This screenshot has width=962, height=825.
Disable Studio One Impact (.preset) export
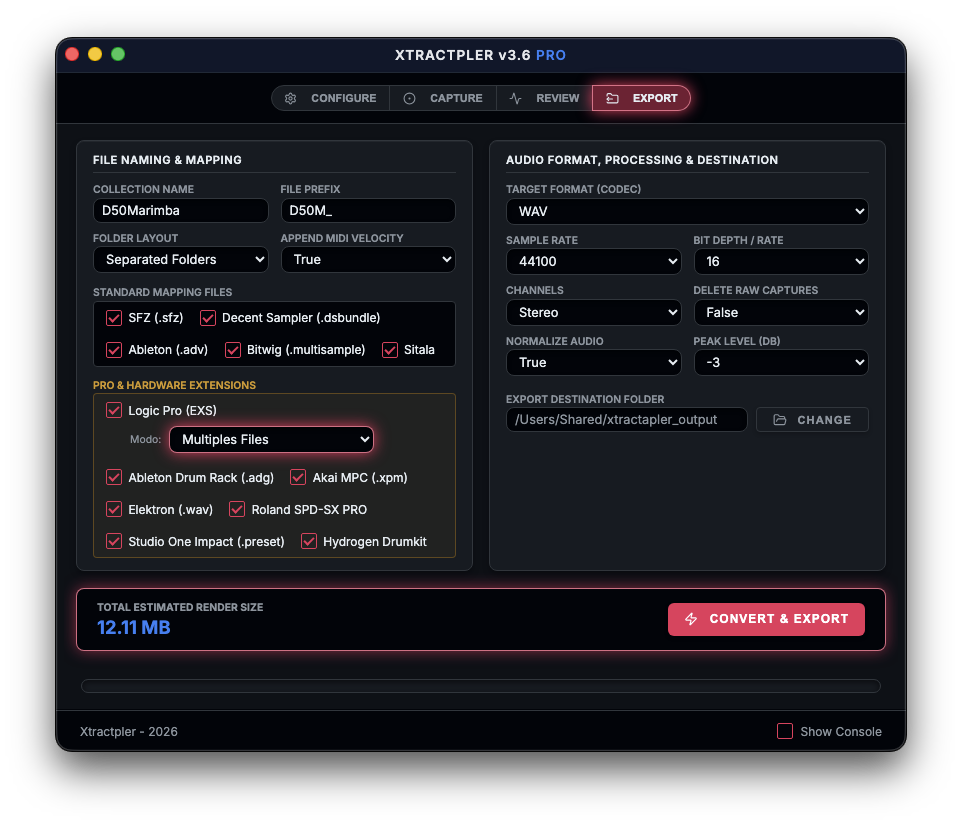[114, 541]
